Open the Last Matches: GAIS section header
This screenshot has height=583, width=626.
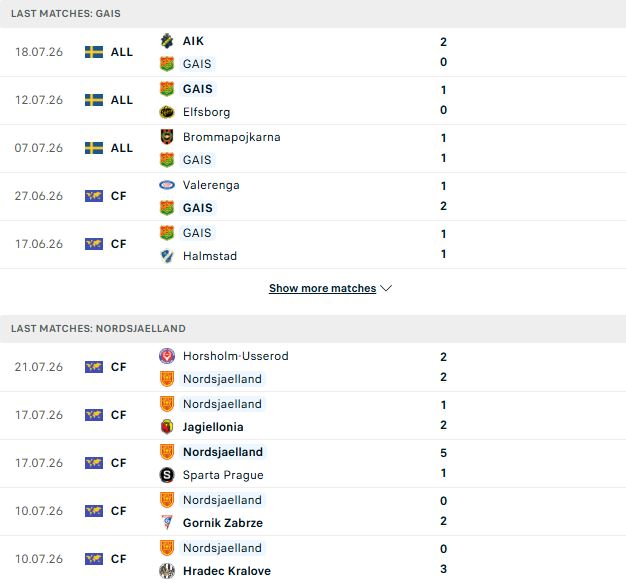313,14
